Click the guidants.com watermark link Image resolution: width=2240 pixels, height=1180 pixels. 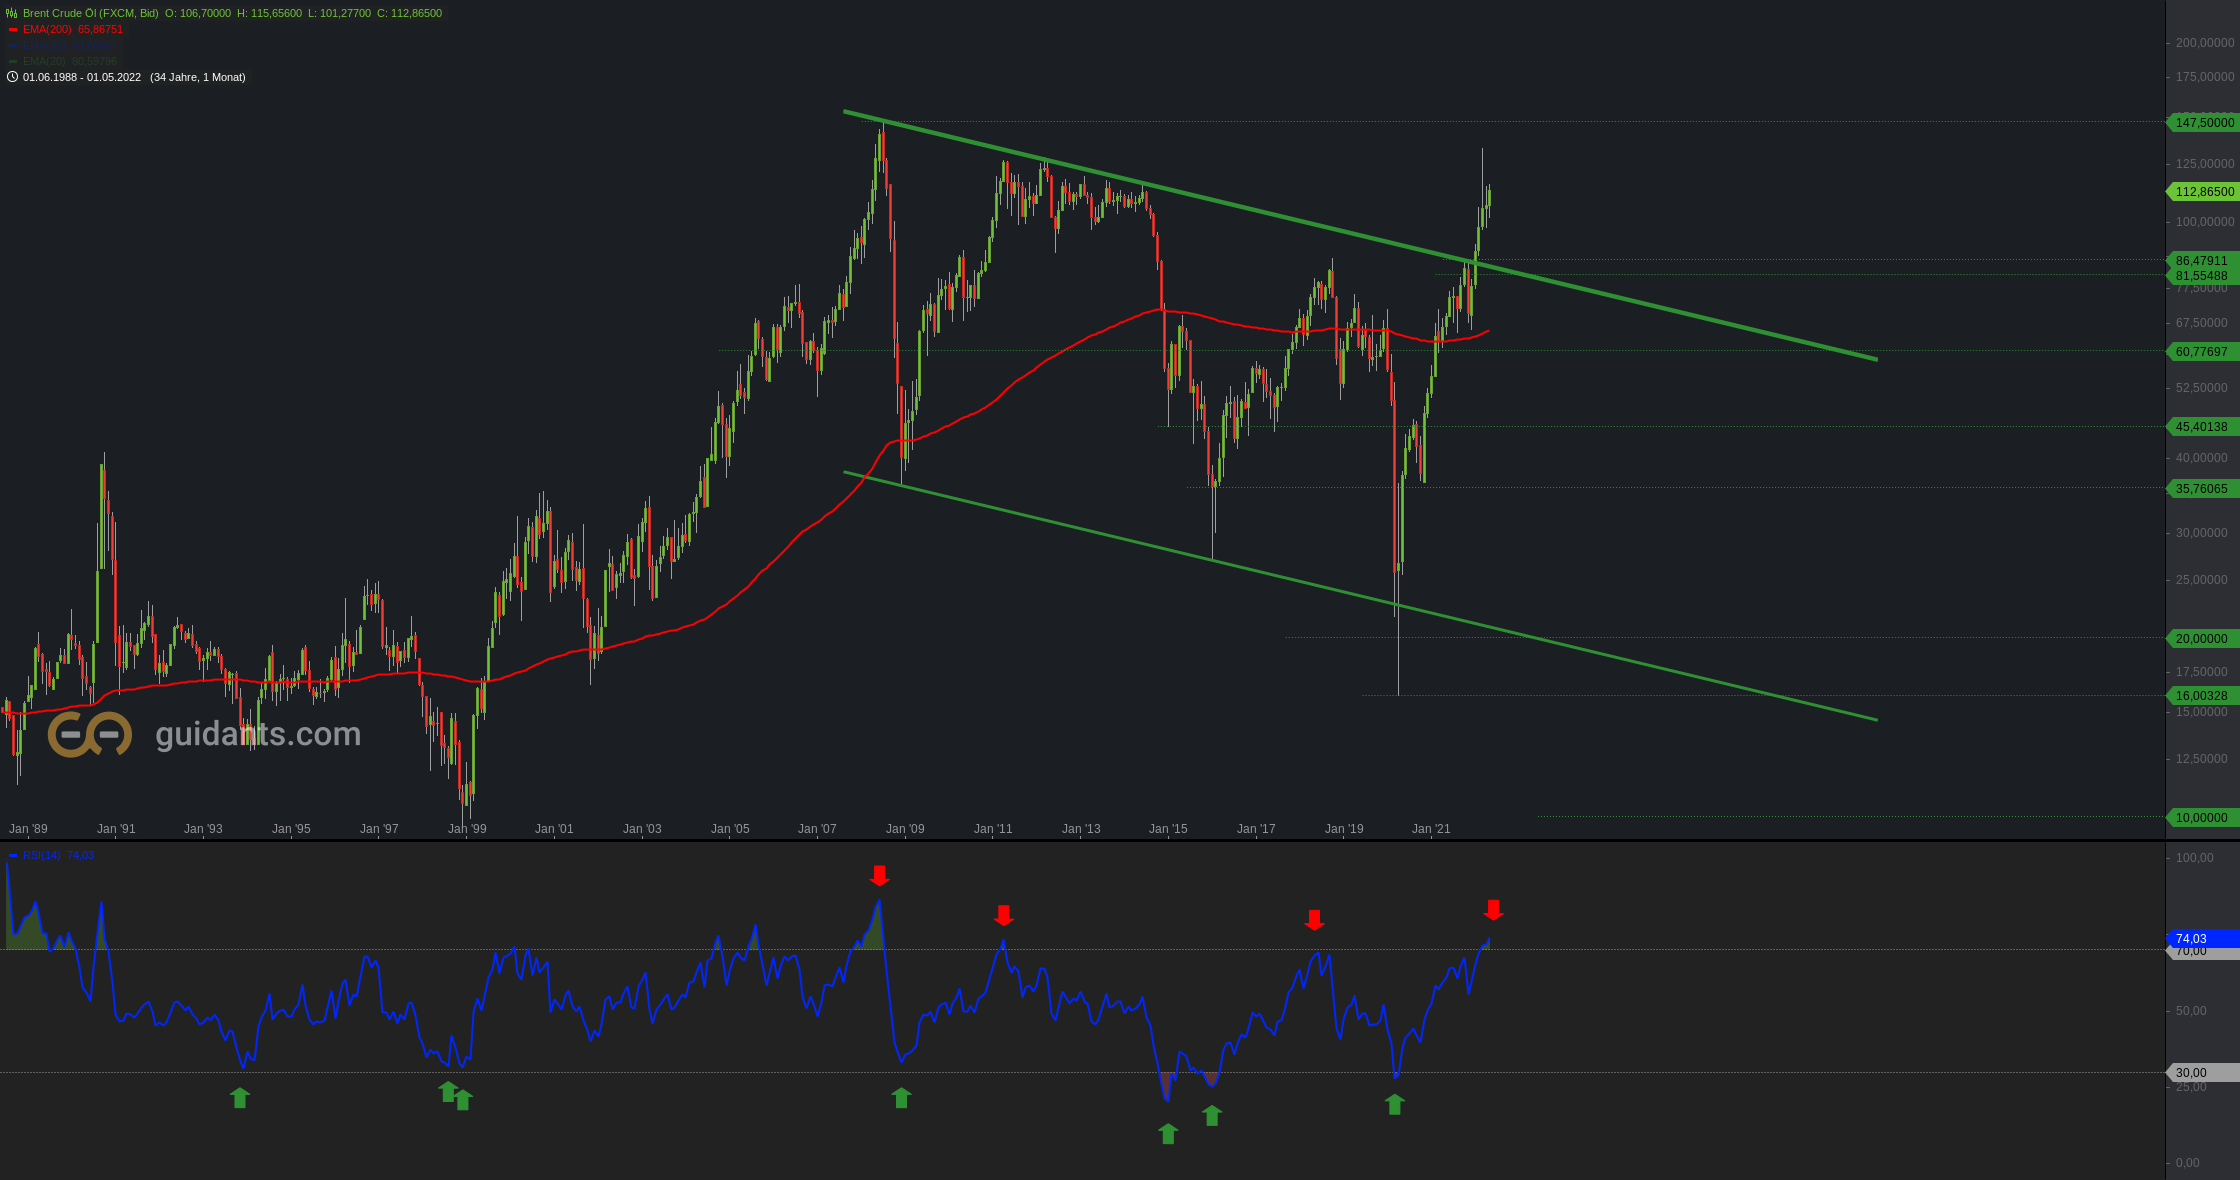258,735
